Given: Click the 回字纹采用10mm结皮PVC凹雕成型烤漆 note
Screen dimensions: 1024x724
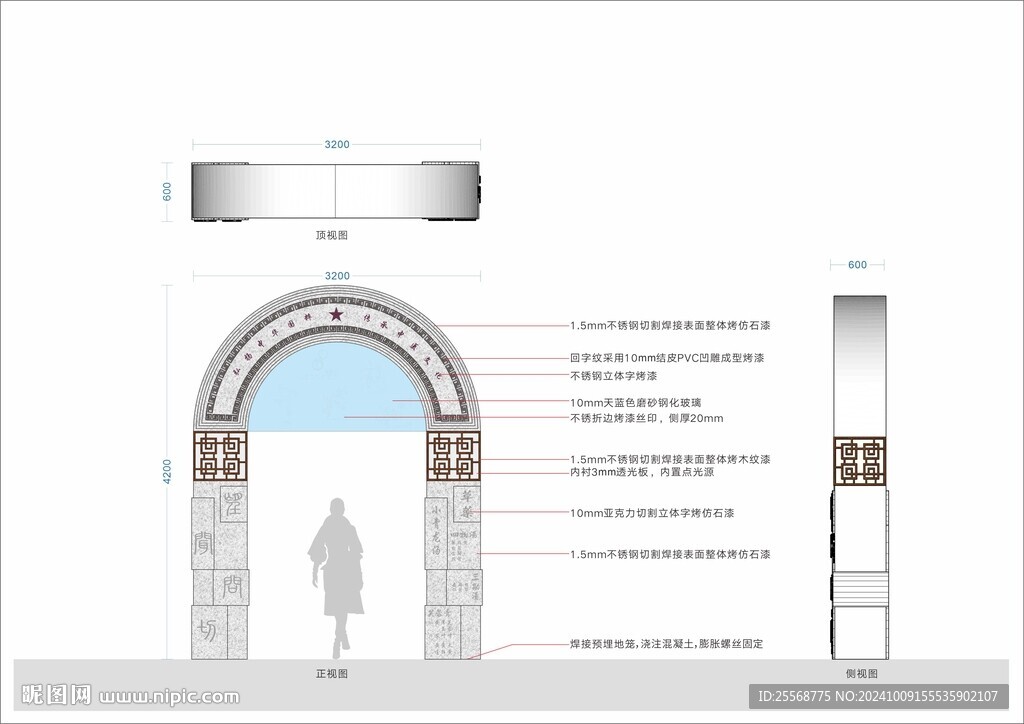Looking at the screenshot, I should [667, 358].
